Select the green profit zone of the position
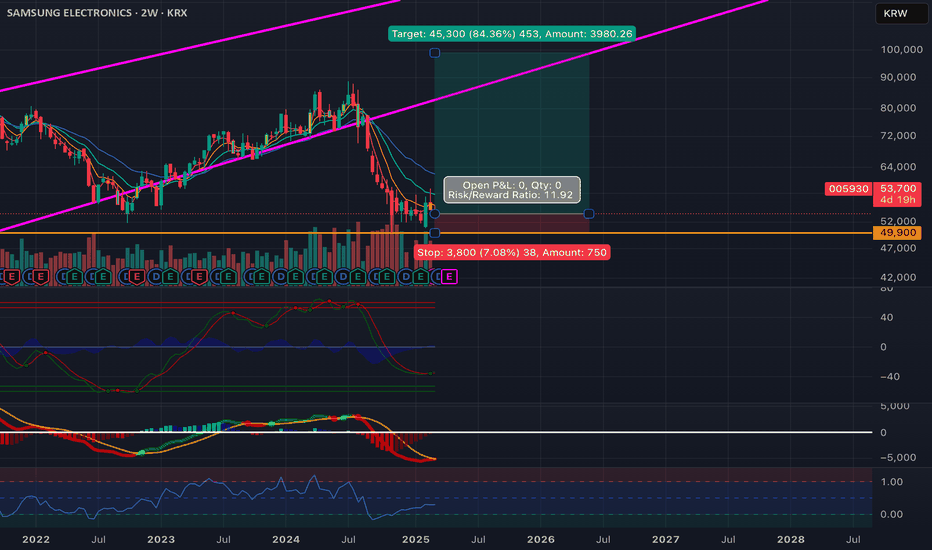 point(512,133)
